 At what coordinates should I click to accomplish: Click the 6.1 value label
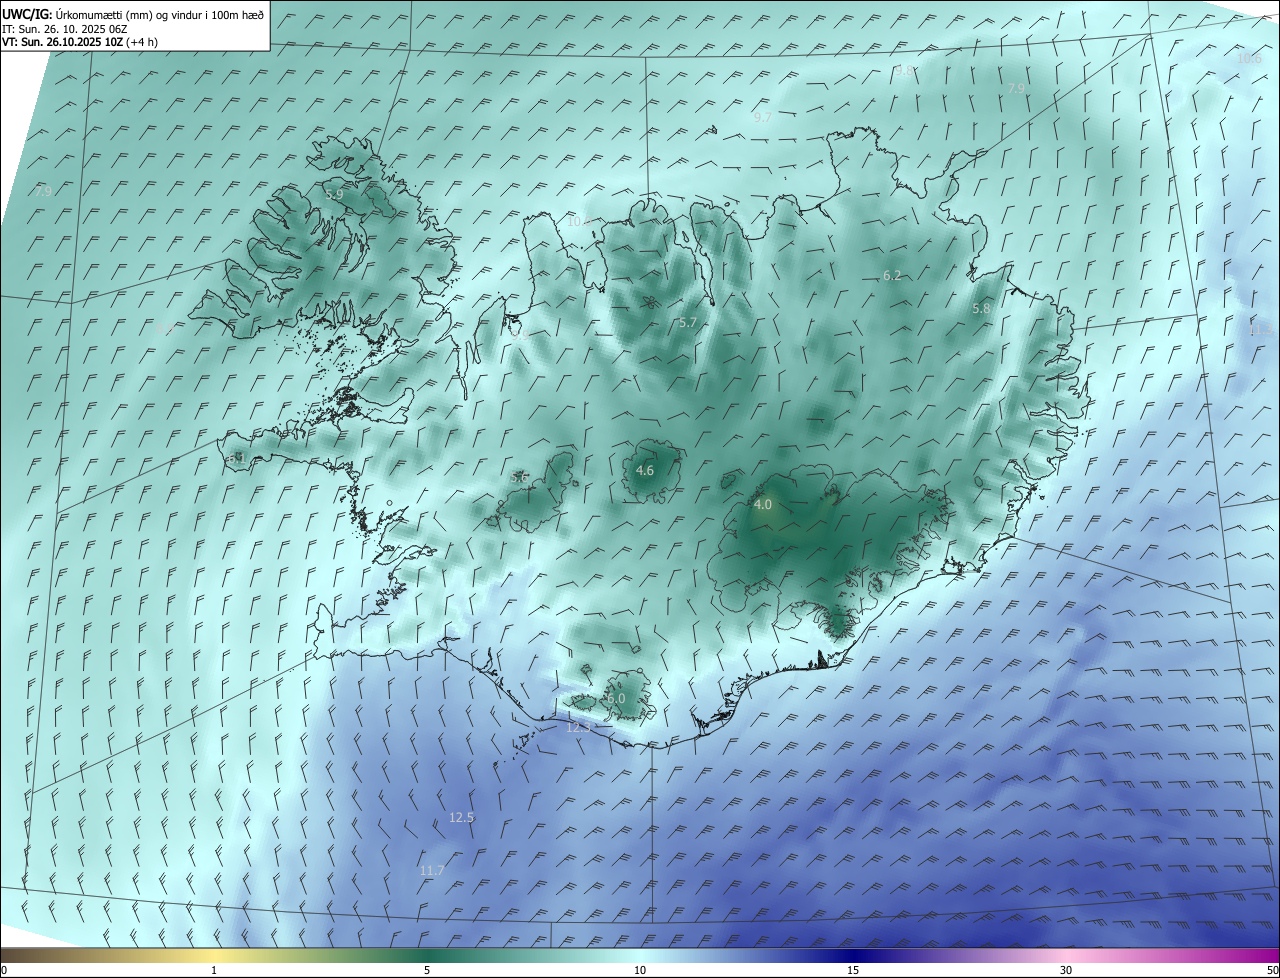[236, 458]
